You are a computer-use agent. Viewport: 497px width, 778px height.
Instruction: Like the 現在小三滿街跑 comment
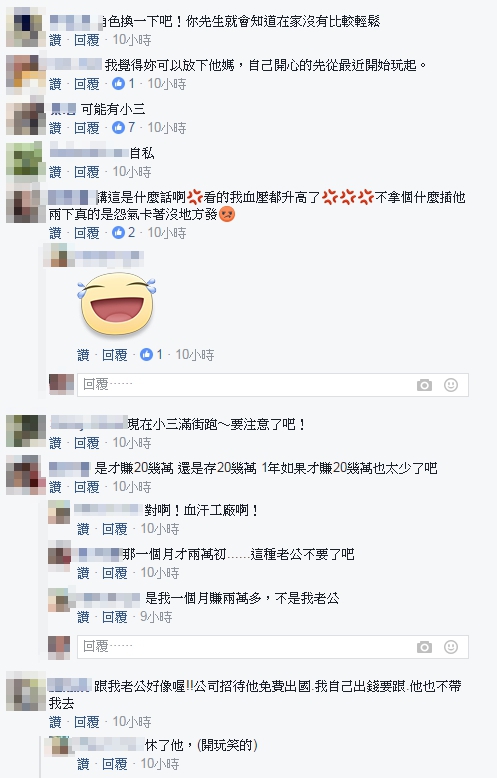coord(55,443)
